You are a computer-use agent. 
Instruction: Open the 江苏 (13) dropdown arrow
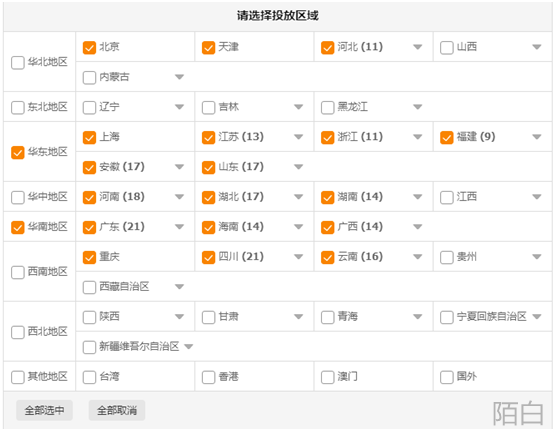click(x=299, y=137)
